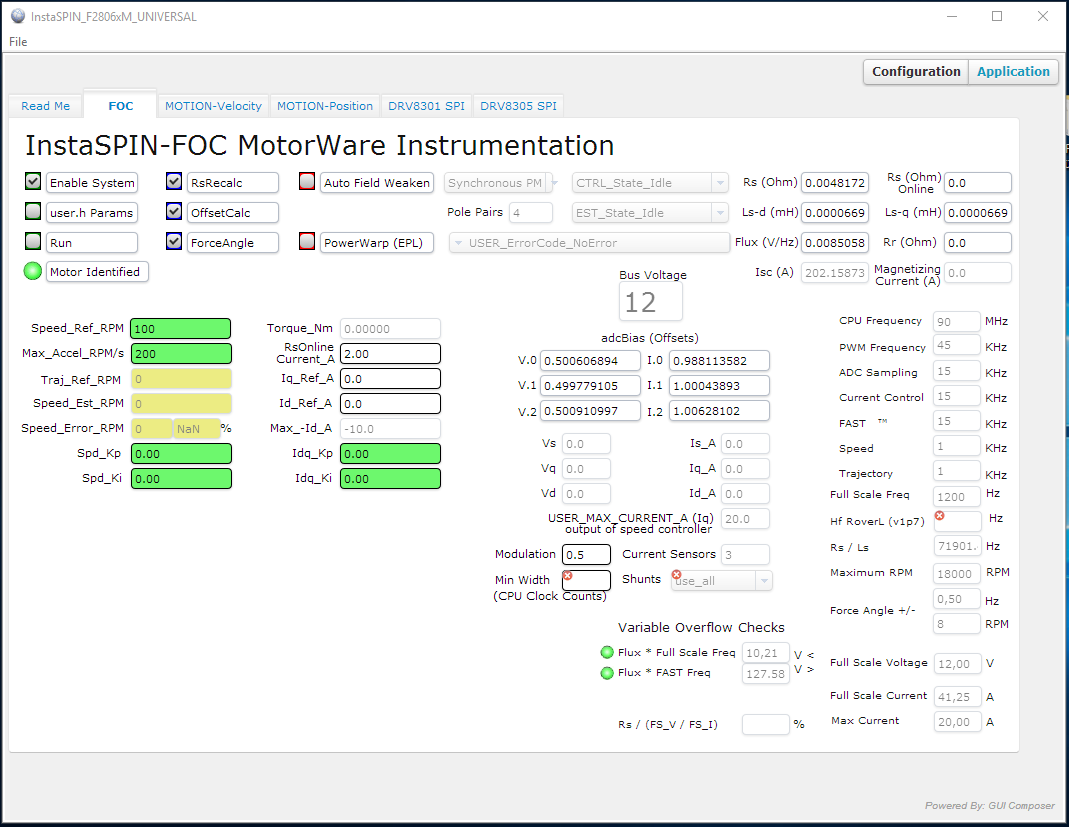Viewport: 1069px width, 827px height.
Task: Enable the PowerWarp (EPL) checkbox
Action: tap(307, 241)
